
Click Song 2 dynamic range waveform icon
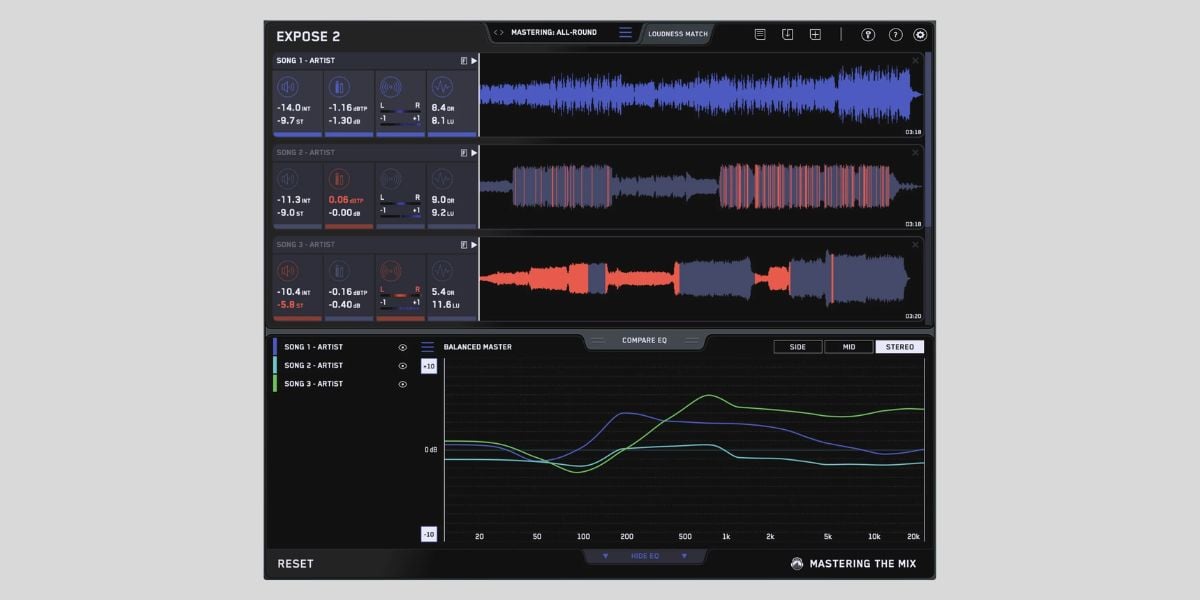(x=441, y=179)
